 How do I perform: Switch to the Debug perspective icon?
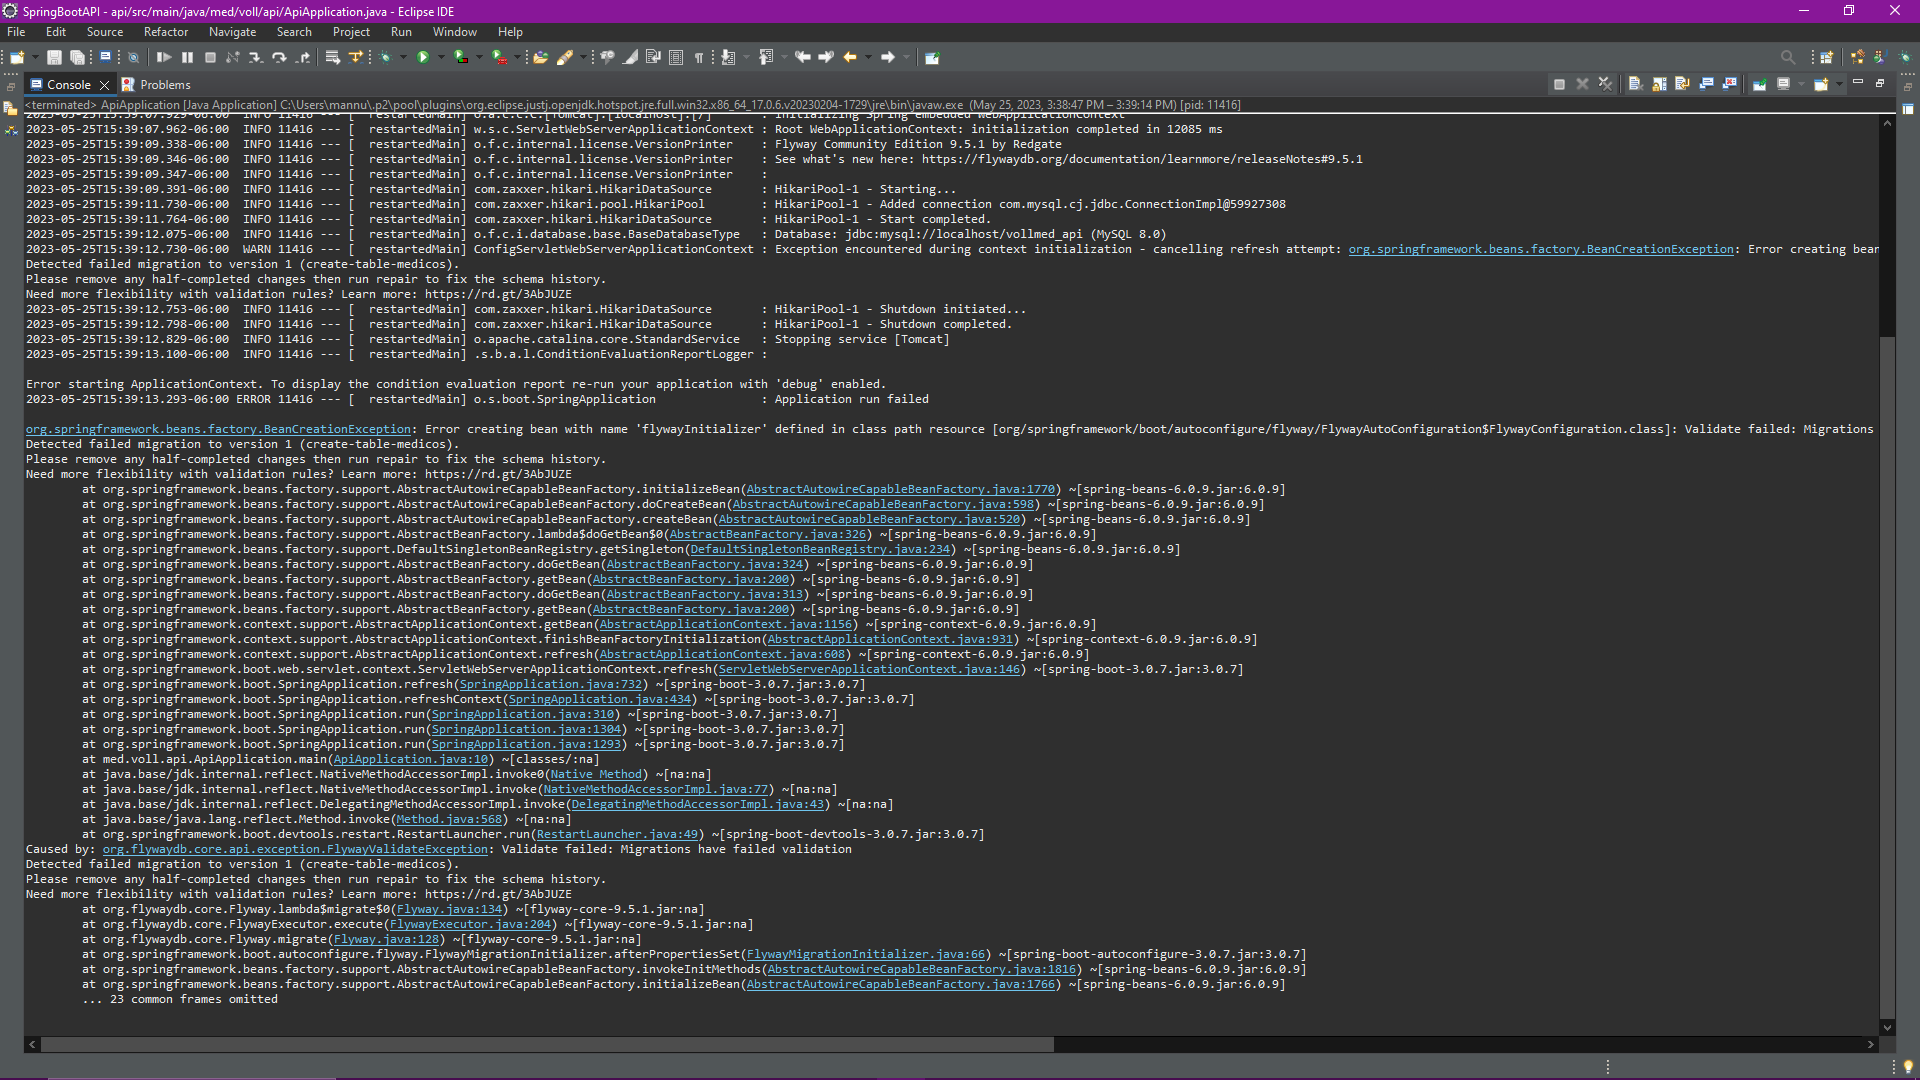point(1905,57)
